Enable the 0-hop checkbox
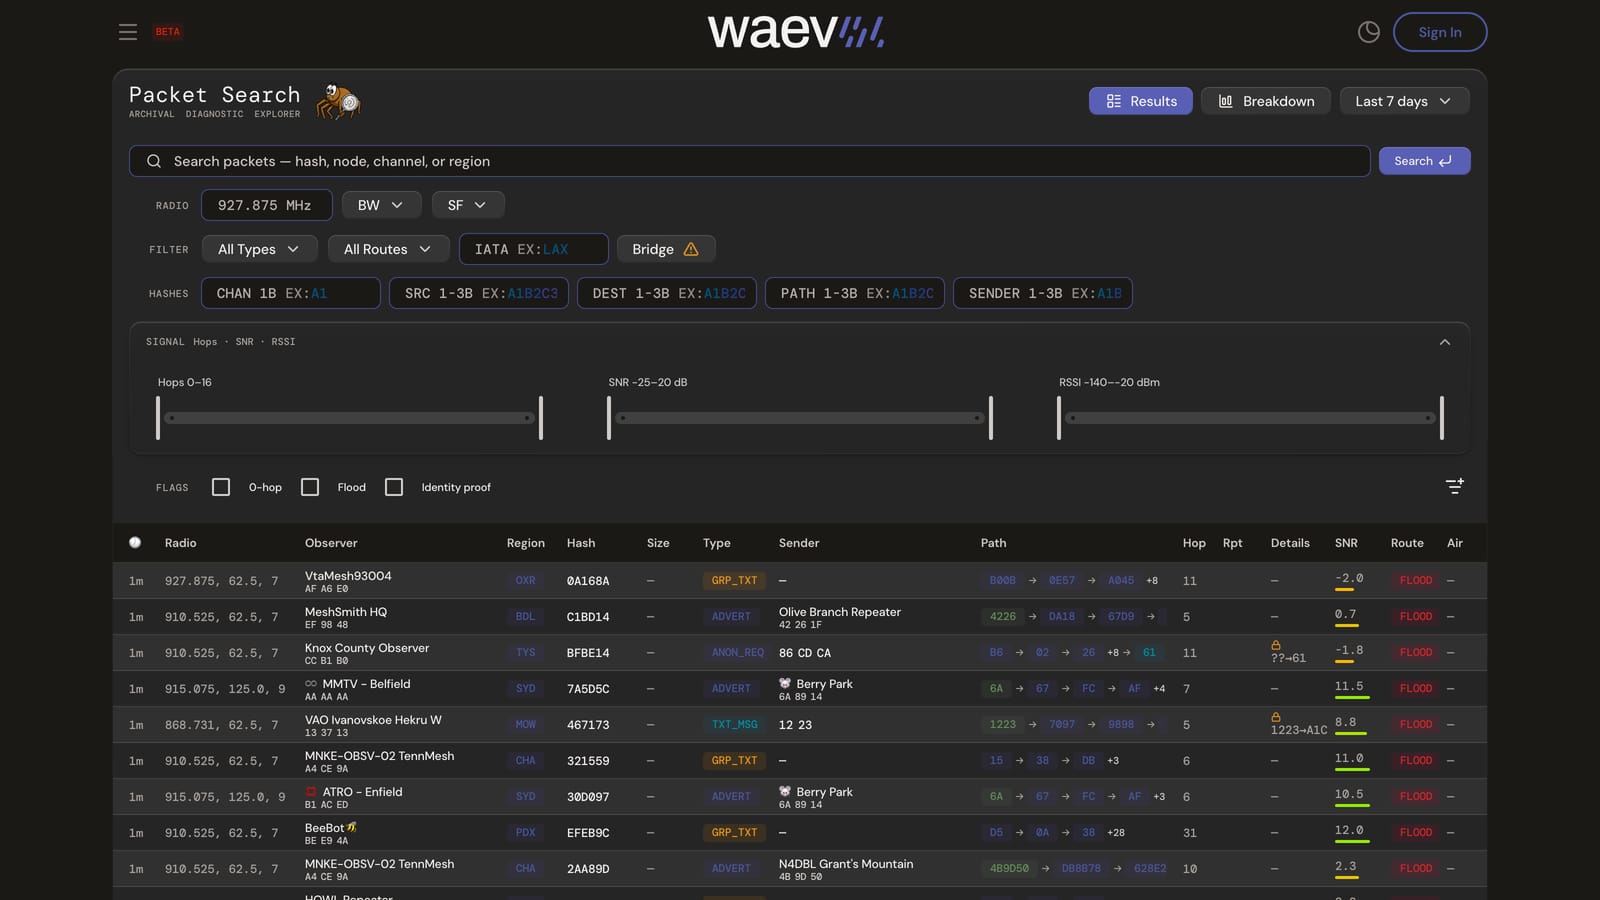 (221, 487)
